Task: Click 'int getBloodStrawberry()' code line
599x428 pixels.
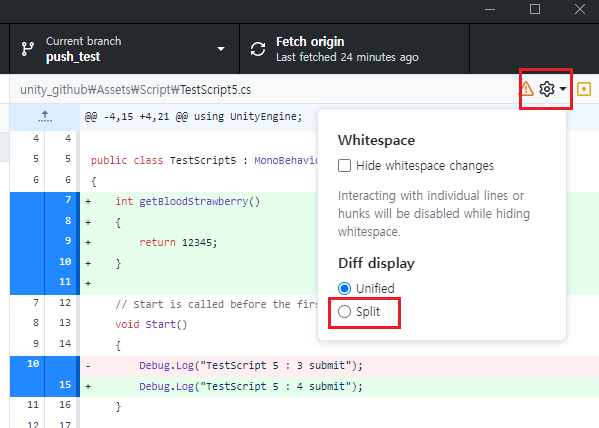Action: click(188, 201)
